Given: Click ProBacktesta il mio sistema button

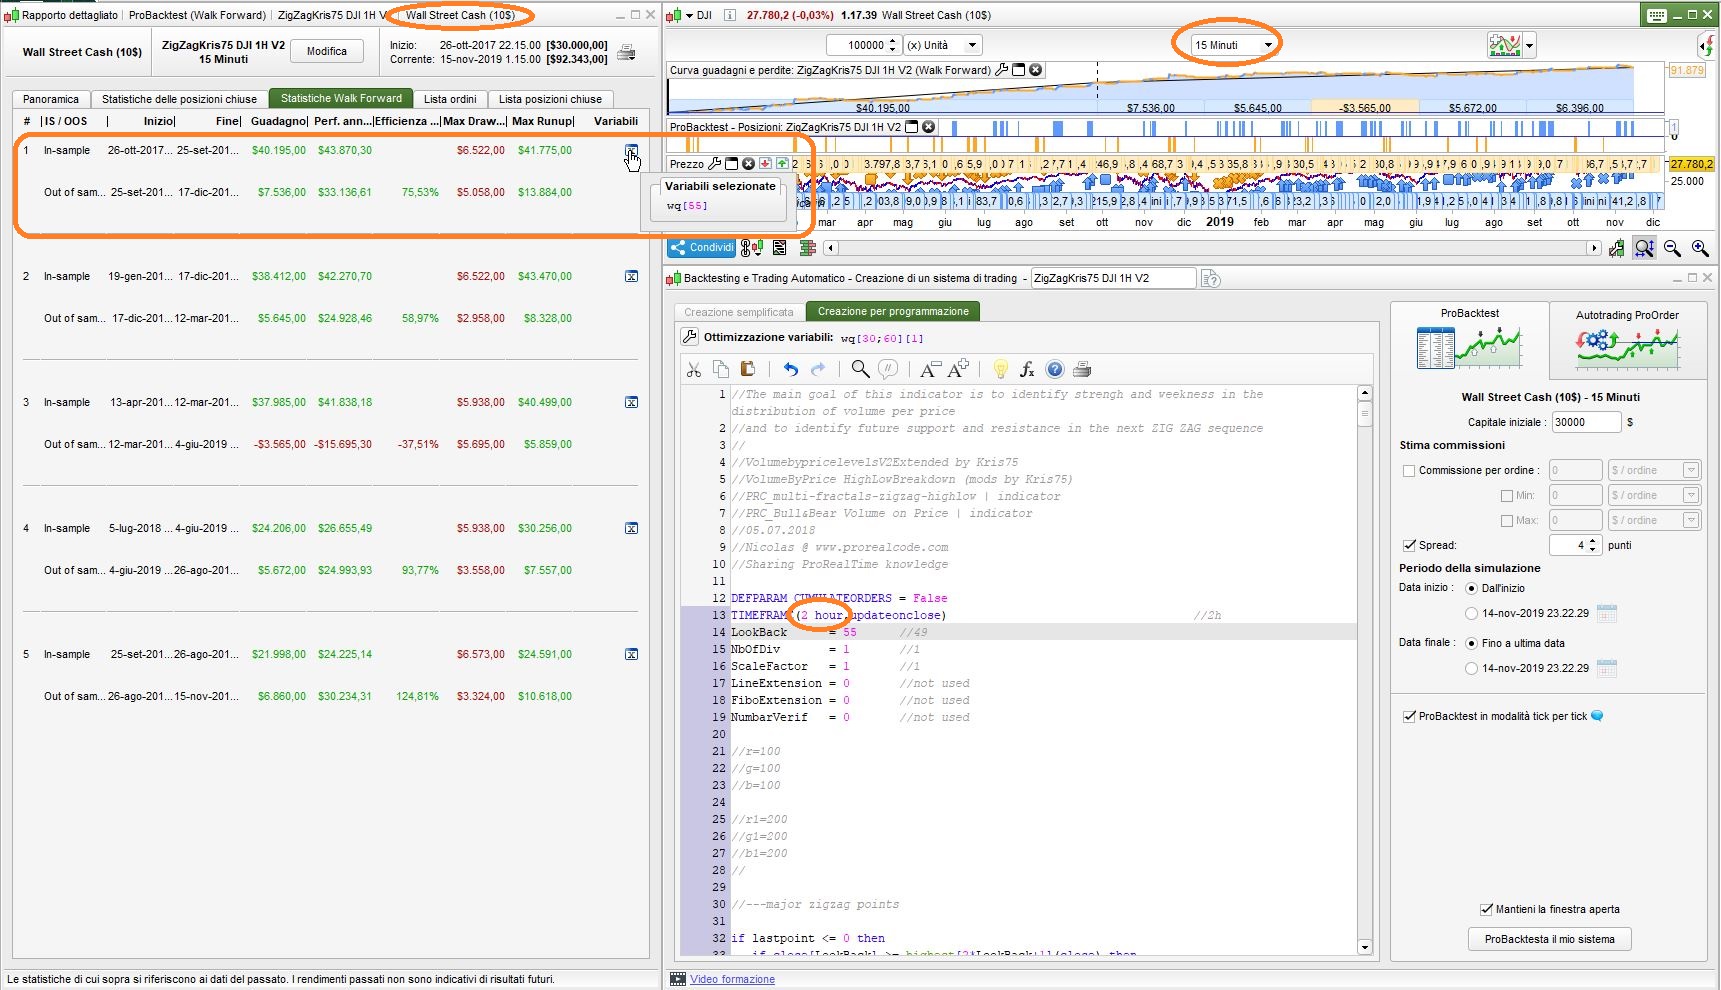Looking at the screenshot, I should click(1549, 939).
